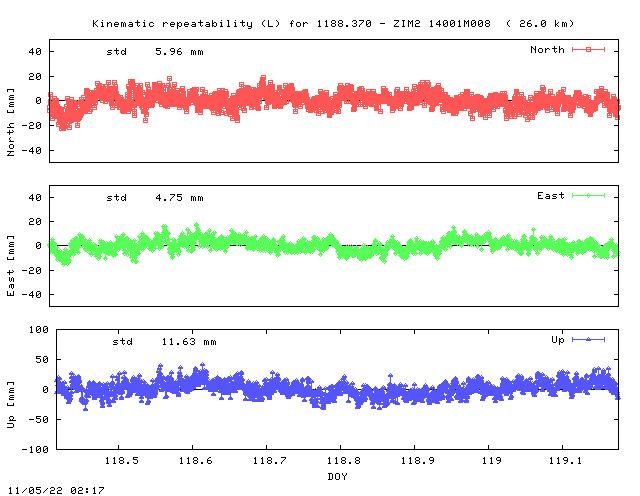Screen dimensions: 640x496
Task: Click the red North legend marker
Action: click(588, 50)
